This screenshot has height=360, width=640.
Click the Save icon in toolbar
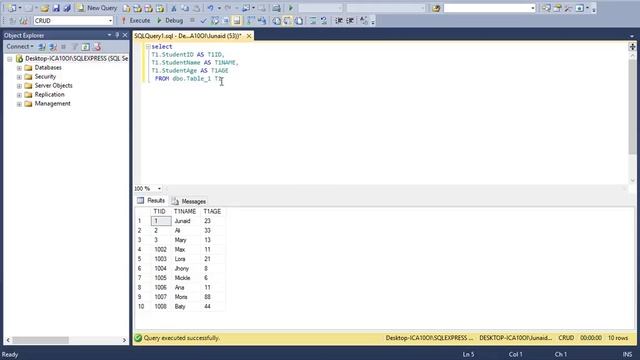(x=56, y=8)
